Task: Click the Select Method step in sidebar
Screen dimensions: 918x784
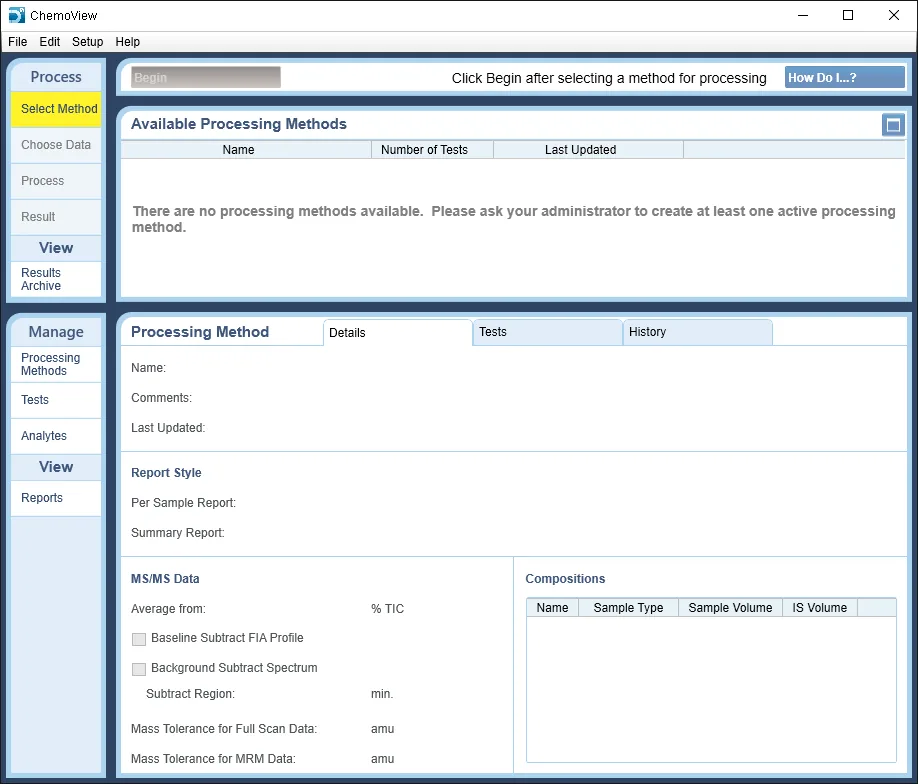Action: pos(56,109)
